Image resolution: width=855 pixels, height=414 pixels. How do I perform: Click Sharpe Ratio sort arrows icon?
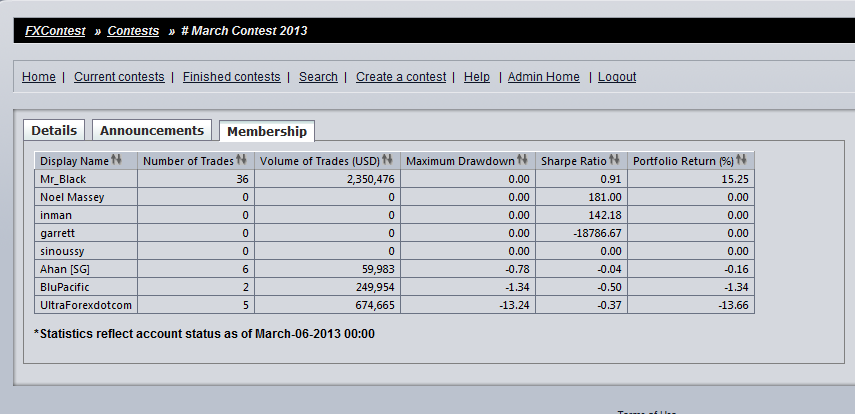(x=615, y=160)
